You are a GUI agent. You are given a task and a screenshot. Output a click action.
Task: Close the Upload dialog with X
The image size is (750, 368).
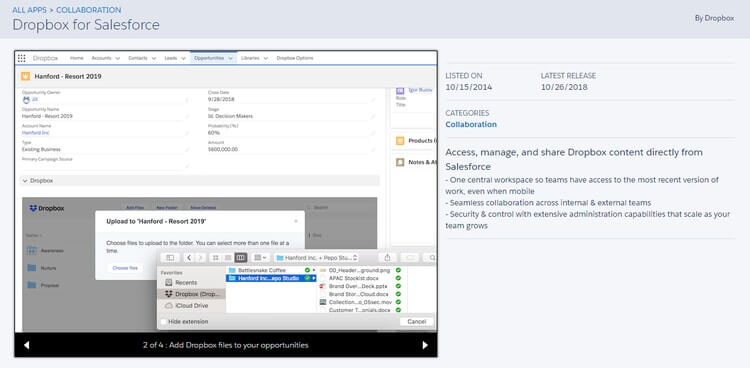click(296, 221)
